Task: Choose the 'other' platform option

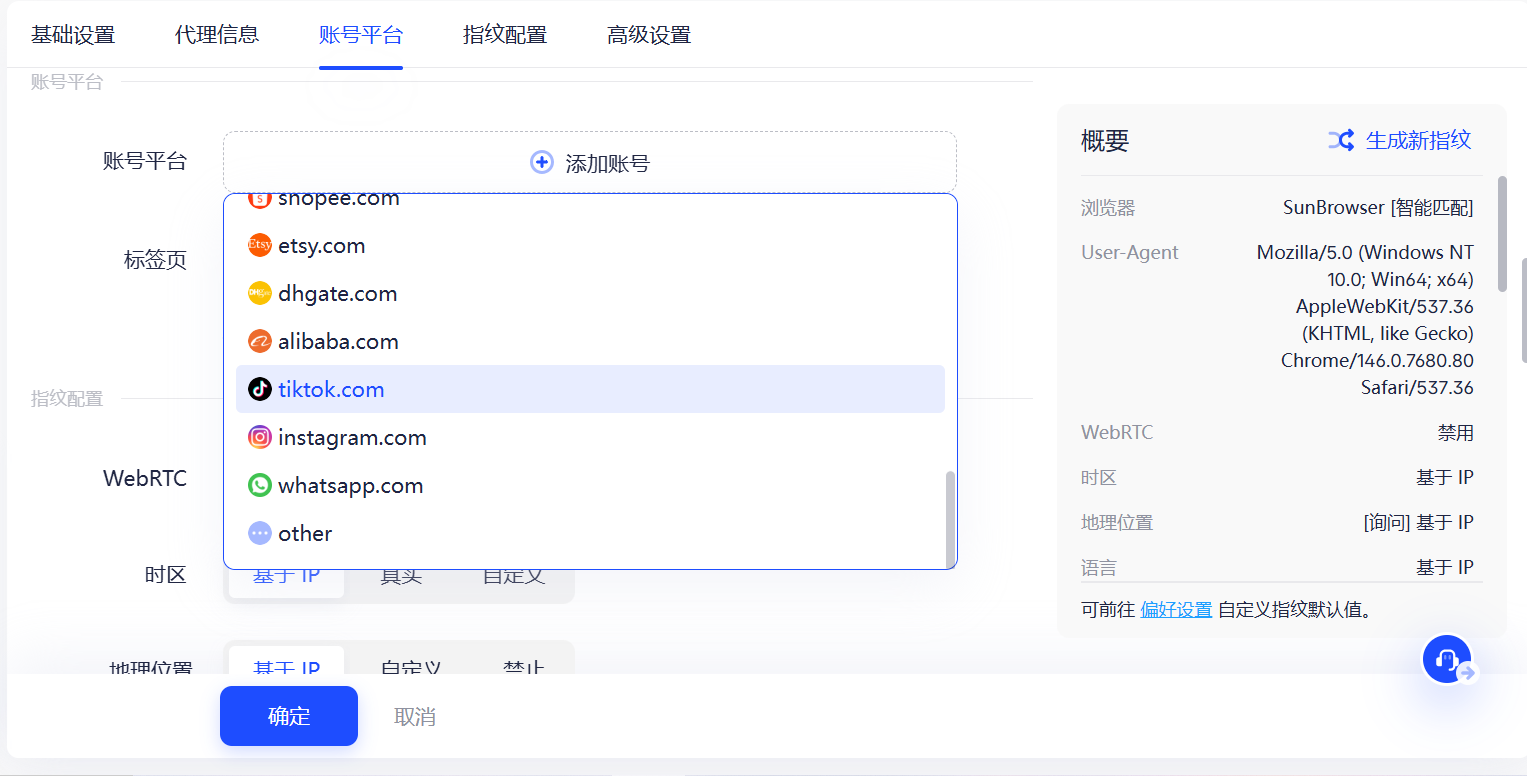Action: (x=590, y=533)
